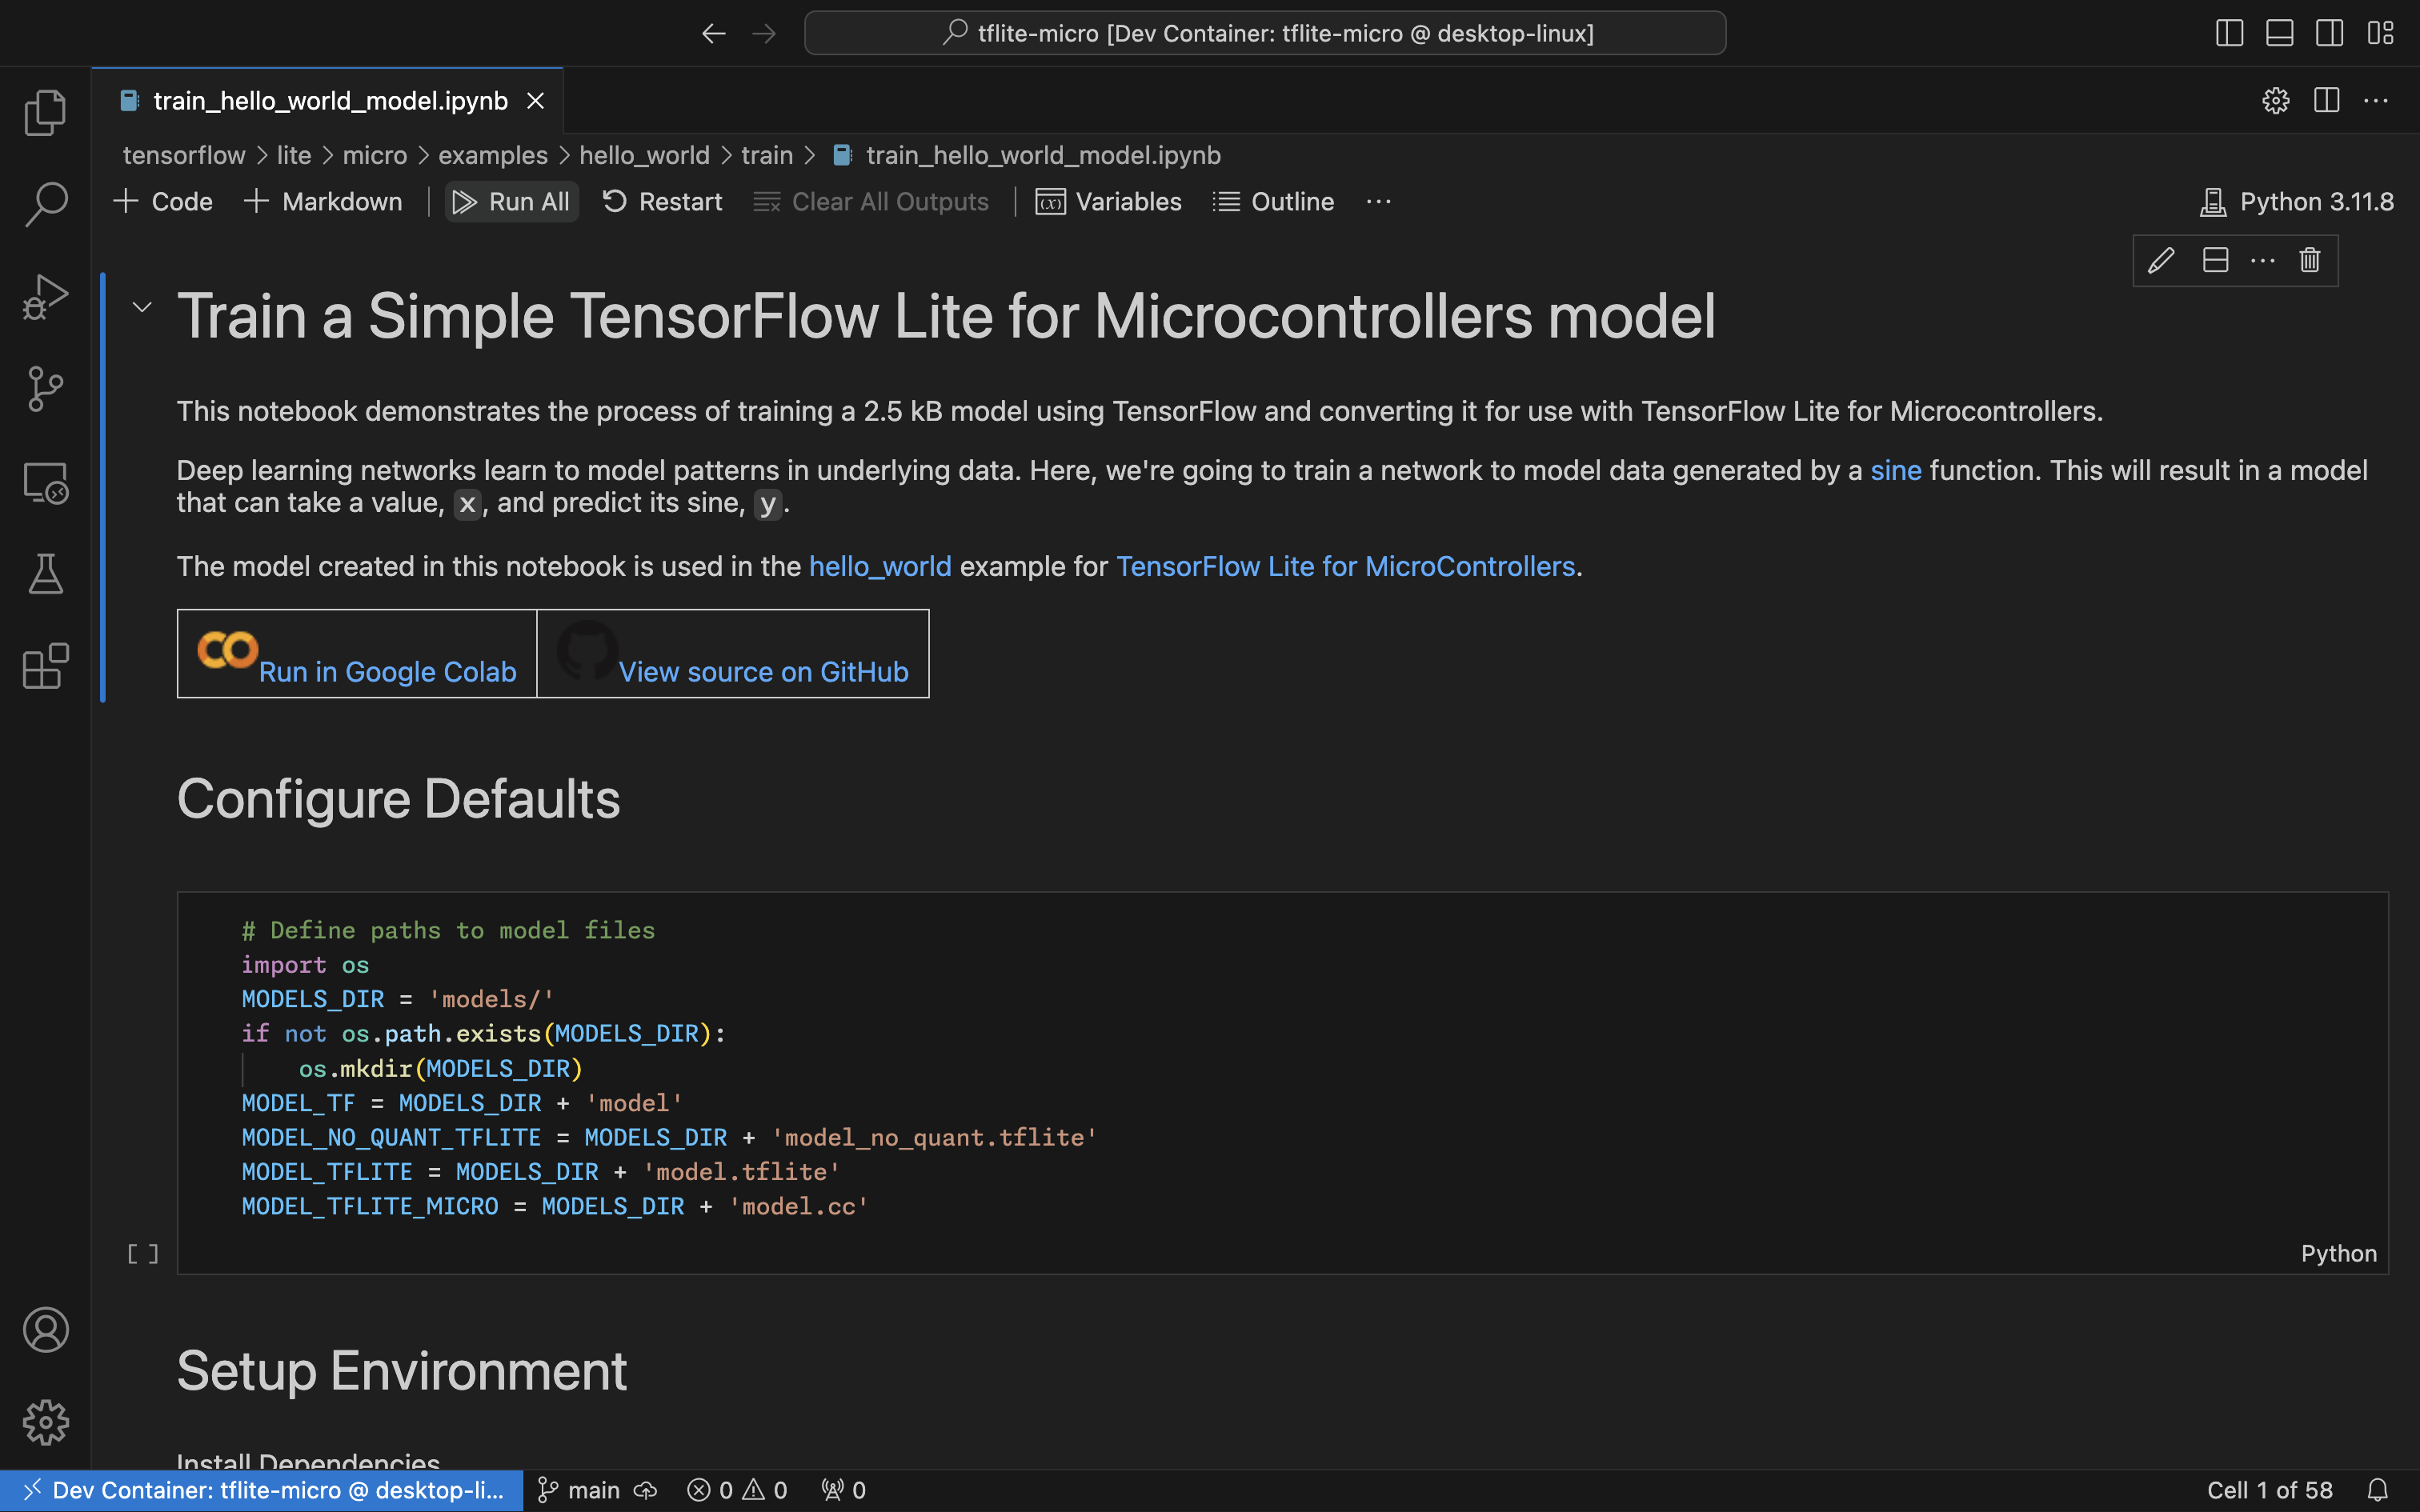The height and width of the screenshot is (1512, 2420).
Task: Collapse the title markdown section chevron
Action: click(x=142, y=307)
